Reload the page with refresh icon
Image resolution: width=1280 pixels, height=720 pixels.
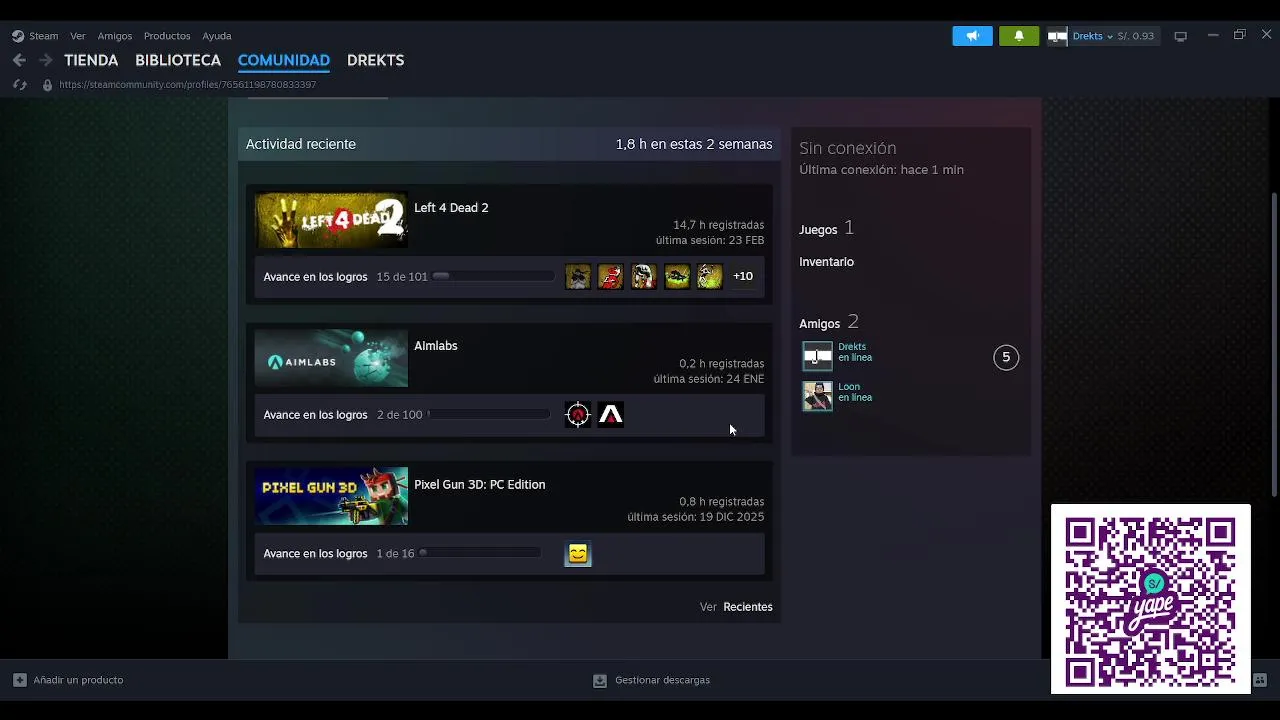point(19,85)
